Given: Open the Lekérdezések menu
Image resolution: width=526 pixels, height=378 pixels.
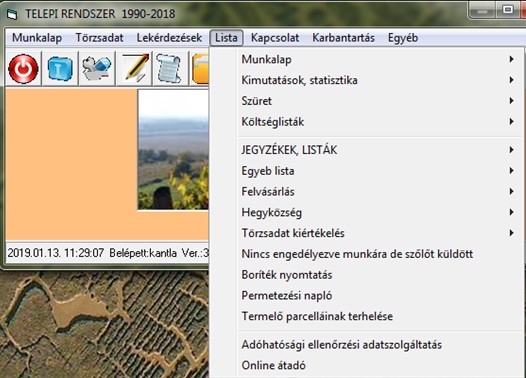Looking at the screenshot, I should click(x=169, y=38).
